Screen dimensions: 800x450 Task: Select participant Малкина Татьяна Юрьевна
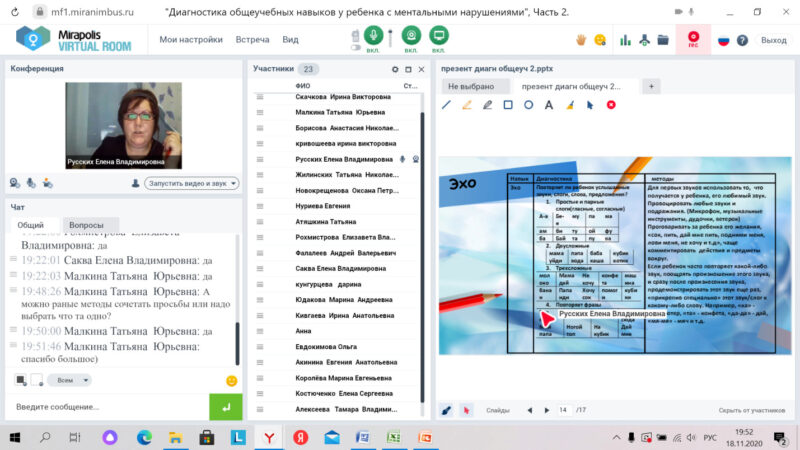pos(340,112)
